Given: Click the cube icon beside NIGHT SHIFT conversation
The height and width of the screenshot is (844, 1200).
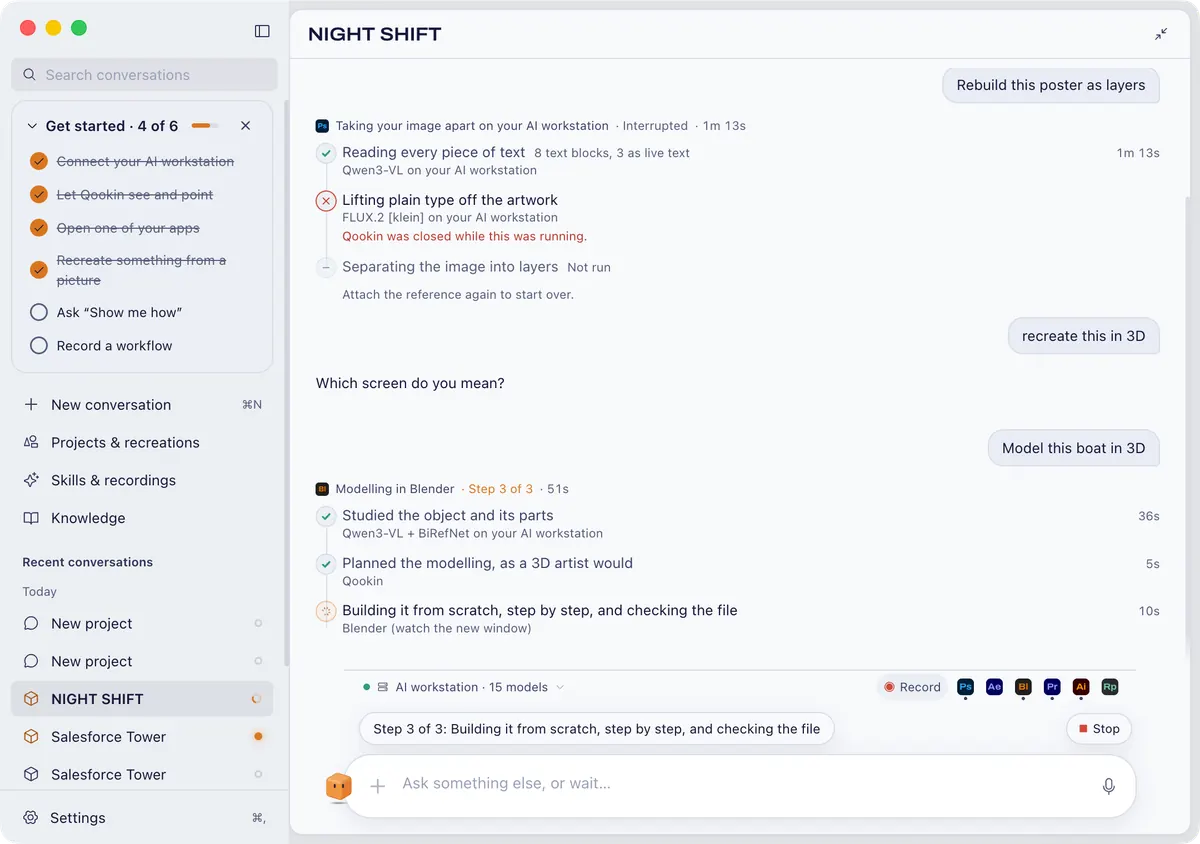Looking at the screenshot, I should (31, 699).
